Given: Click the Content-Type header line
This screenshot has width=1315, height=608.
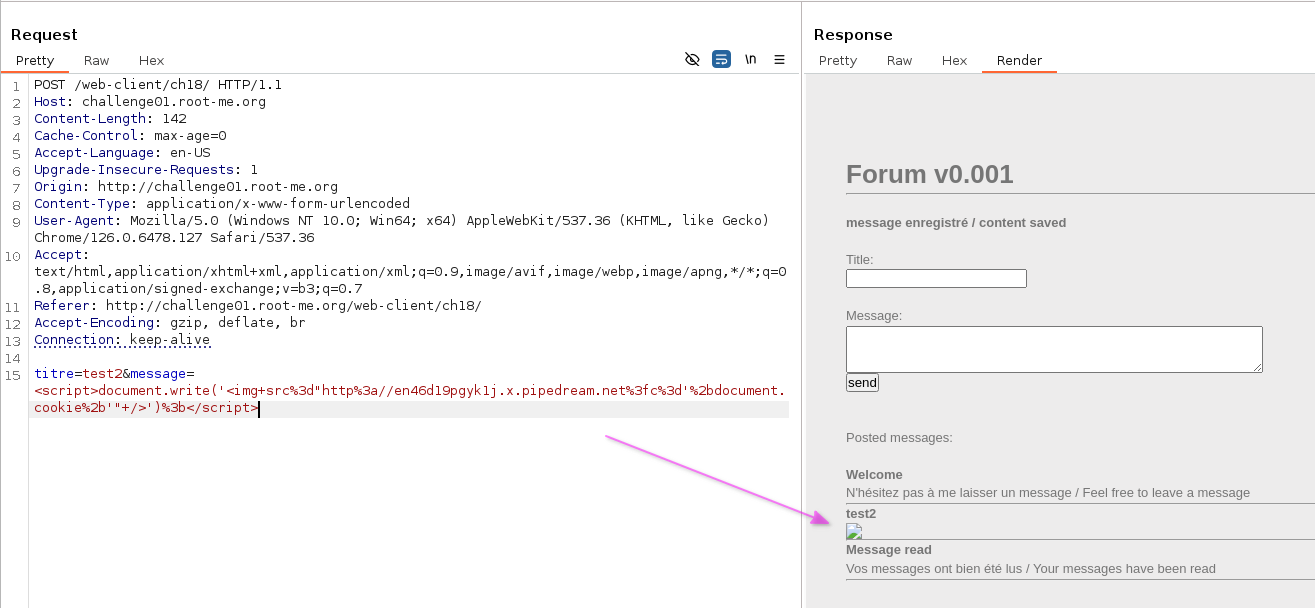Looking at the screenshot, I should (222, 204).
